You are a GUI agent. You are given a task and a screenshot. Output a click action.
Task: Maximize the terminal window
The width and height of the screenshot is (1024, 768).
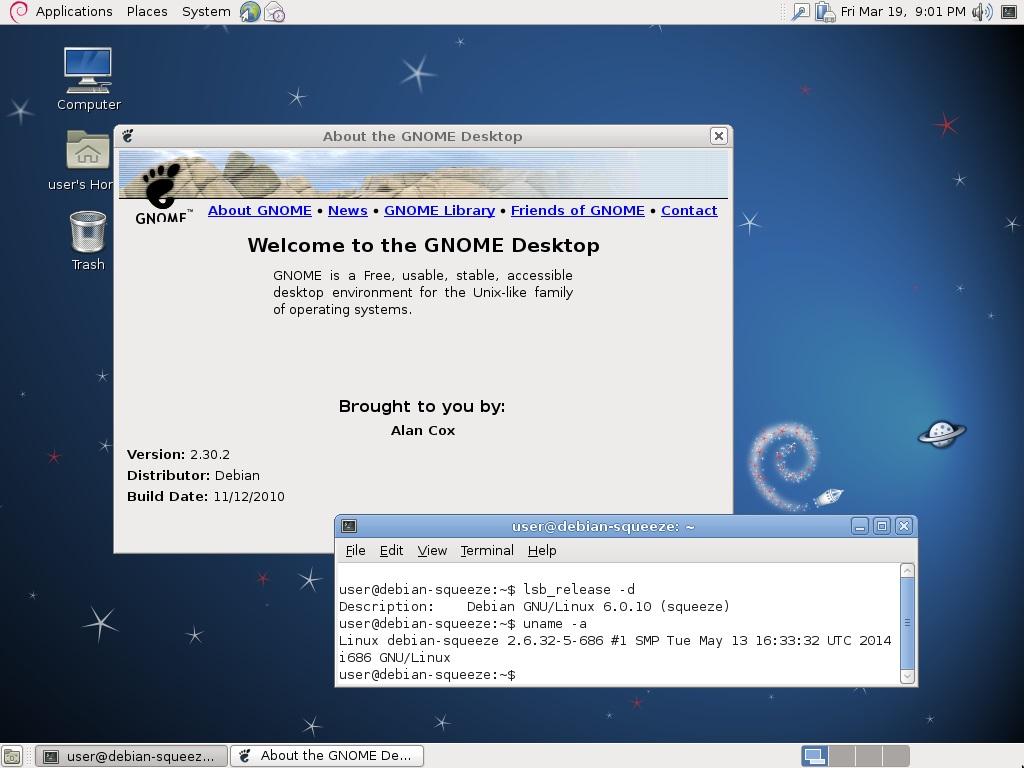point(882,526)
